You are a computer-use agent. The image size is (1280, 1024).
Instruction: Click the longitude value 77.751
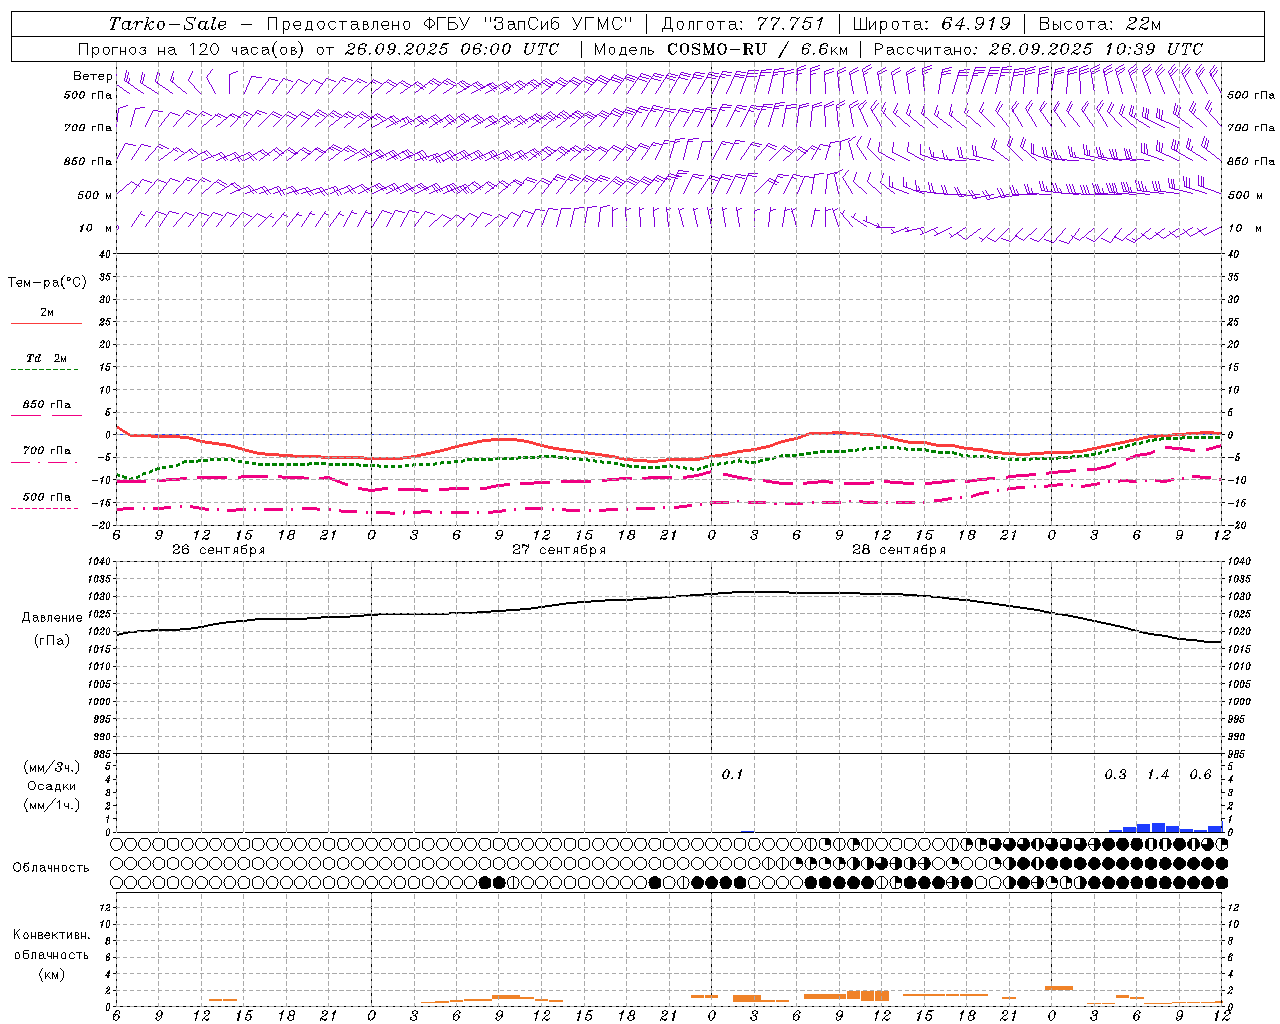790,24
